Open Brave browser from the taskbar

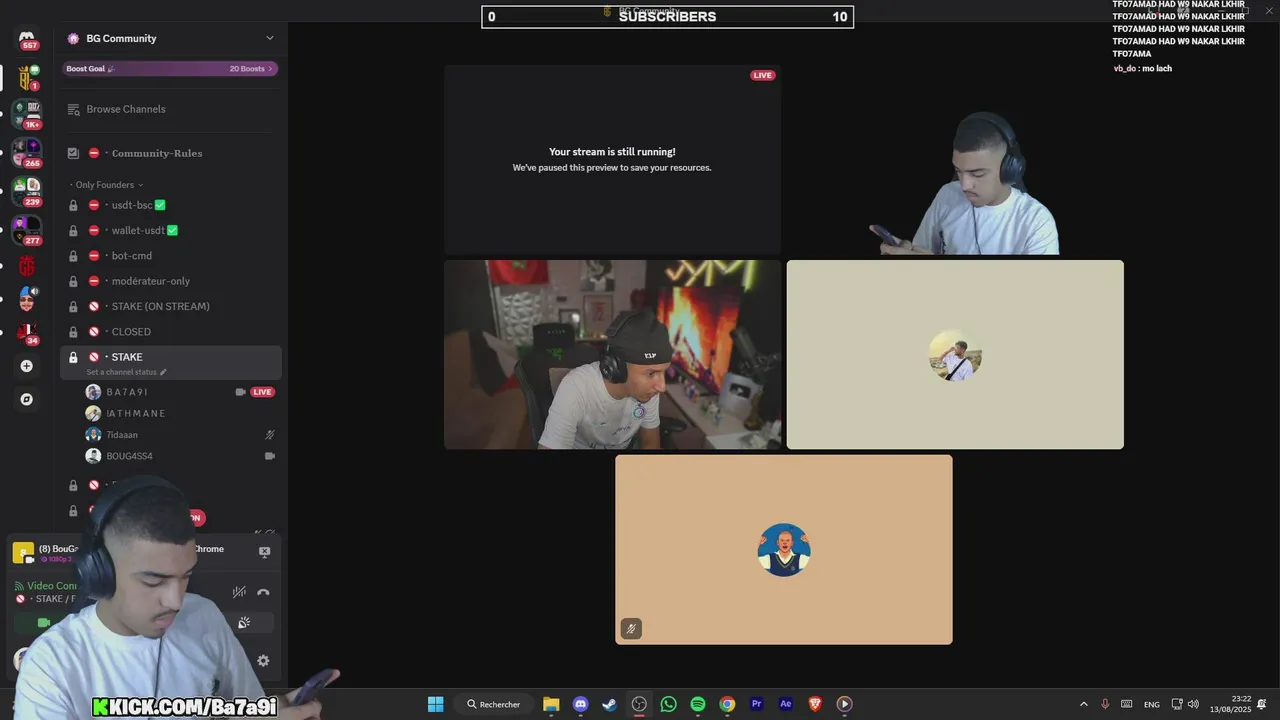(815, 704)
